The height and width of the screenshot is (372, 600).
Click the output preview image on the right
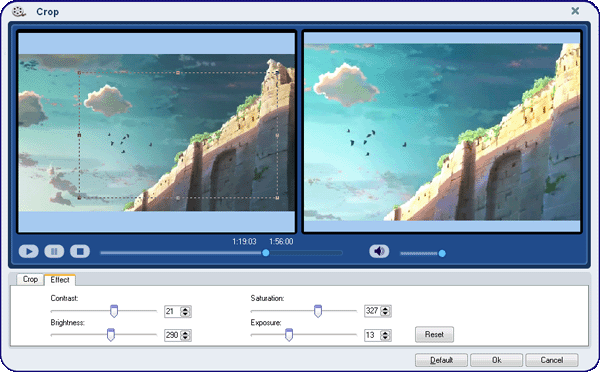point(442,132)
